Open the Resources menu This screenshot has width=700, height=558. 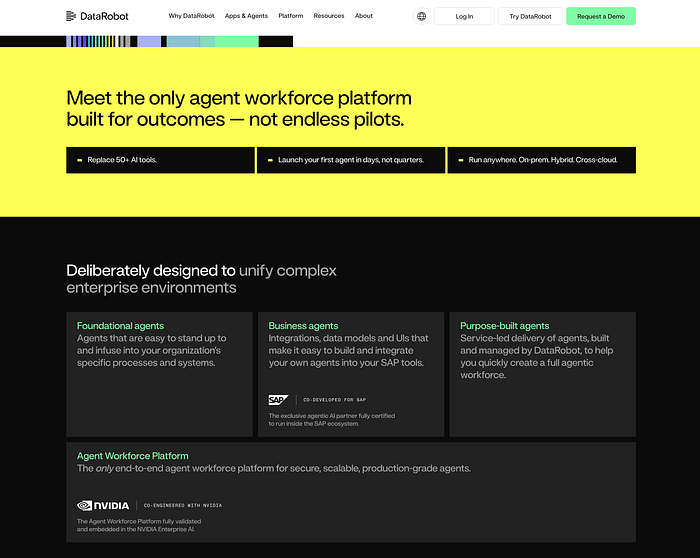tap(329, 16)
